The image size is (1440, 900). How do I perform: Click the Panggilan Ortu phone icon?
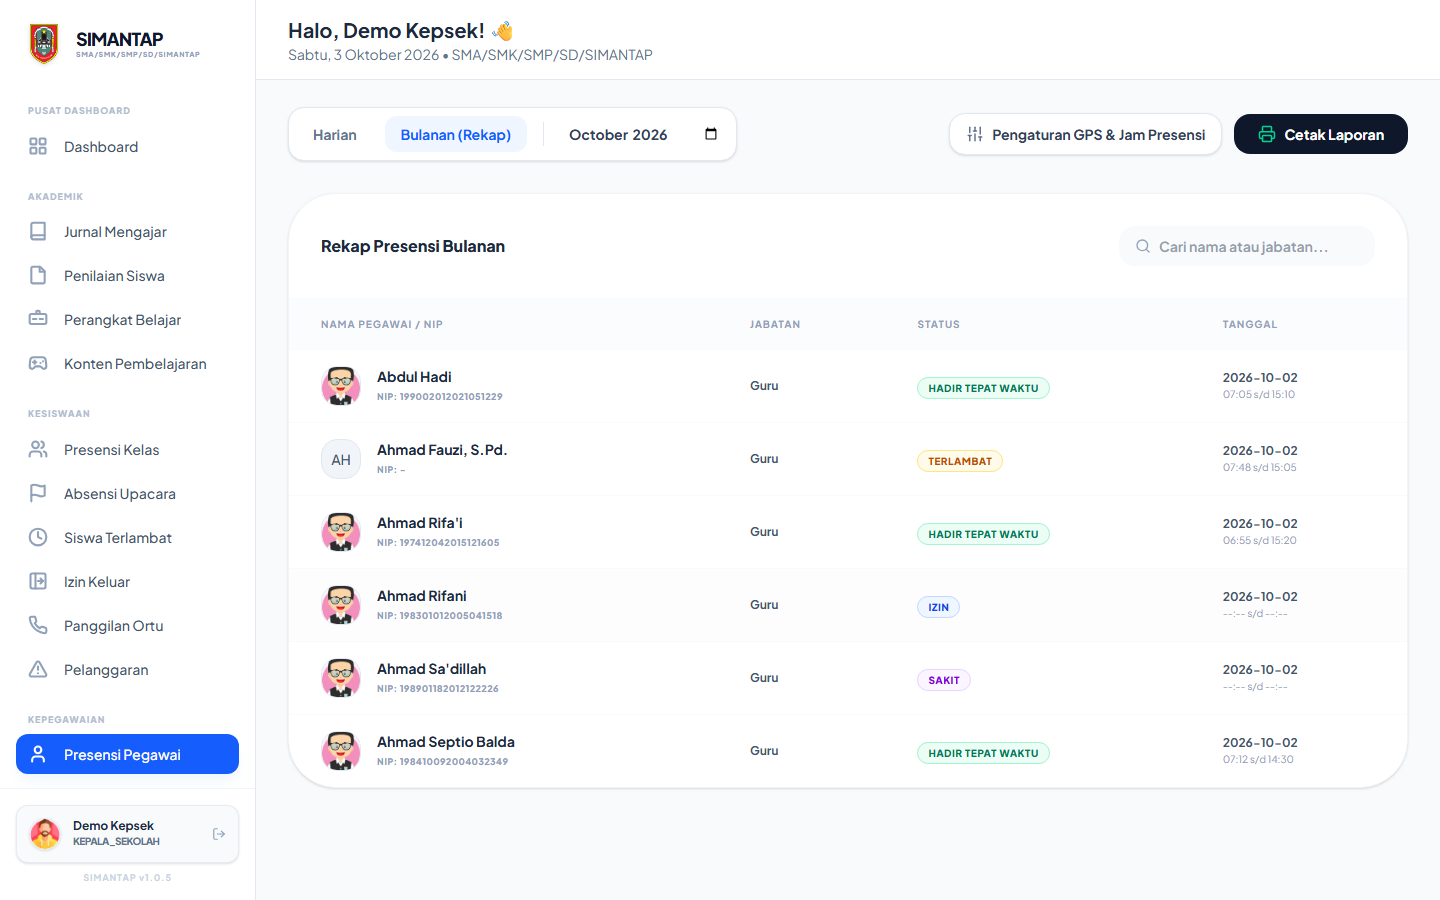(x=38, y=626)
